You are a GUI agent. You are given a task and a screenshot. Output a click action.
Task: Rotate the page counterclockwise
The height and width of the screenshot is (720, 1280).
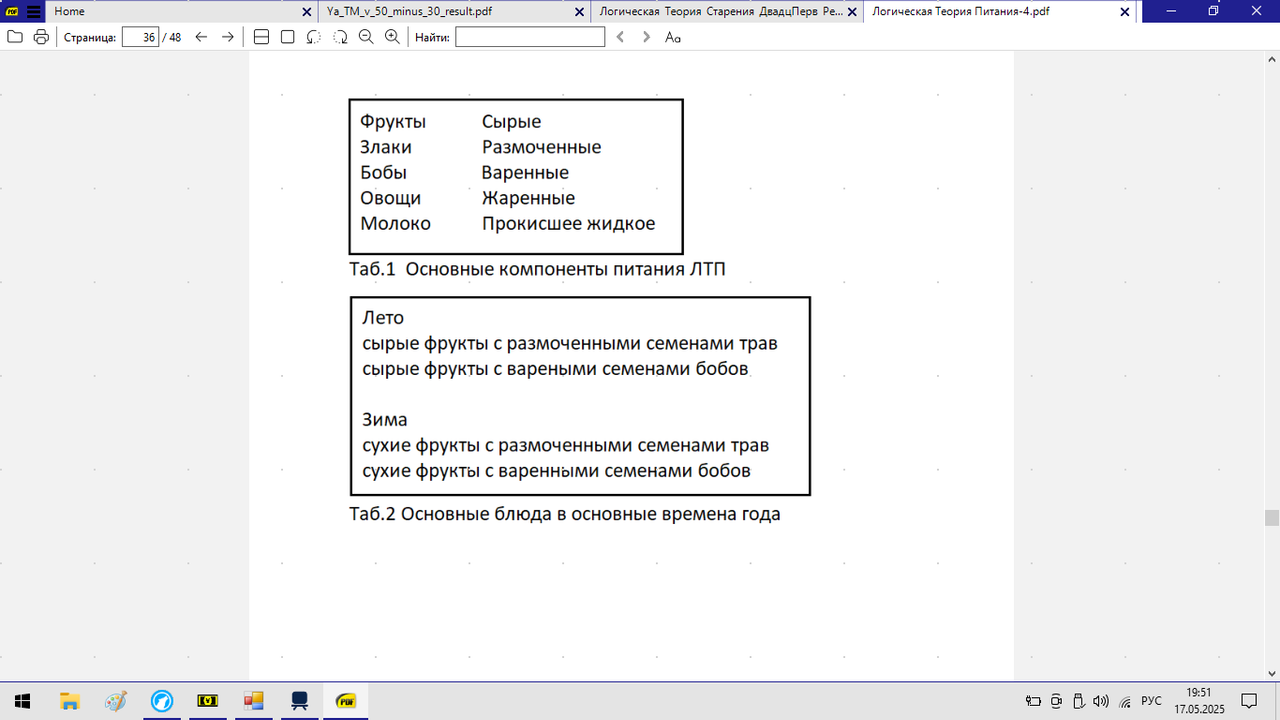[x=313, y=37]
